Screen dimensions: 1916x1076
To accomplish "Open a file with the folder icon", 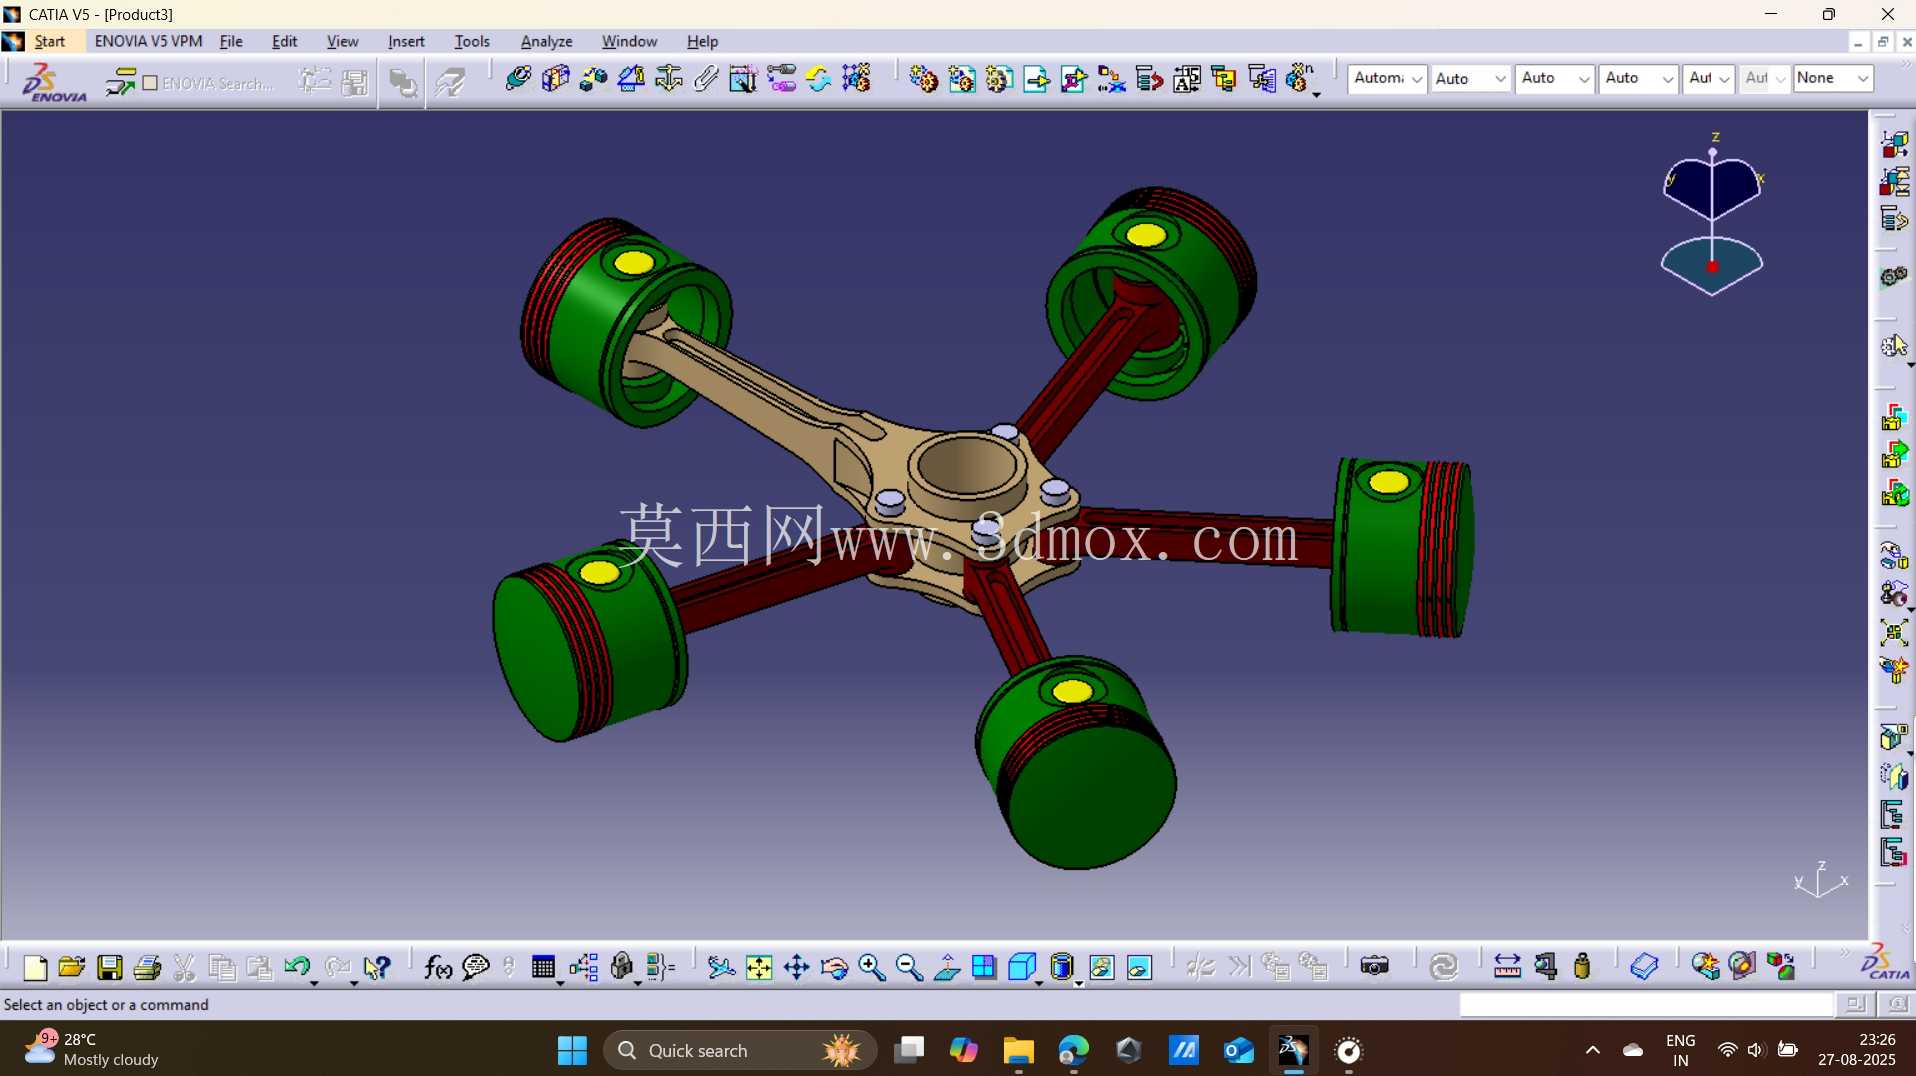I will coord(71,967).
